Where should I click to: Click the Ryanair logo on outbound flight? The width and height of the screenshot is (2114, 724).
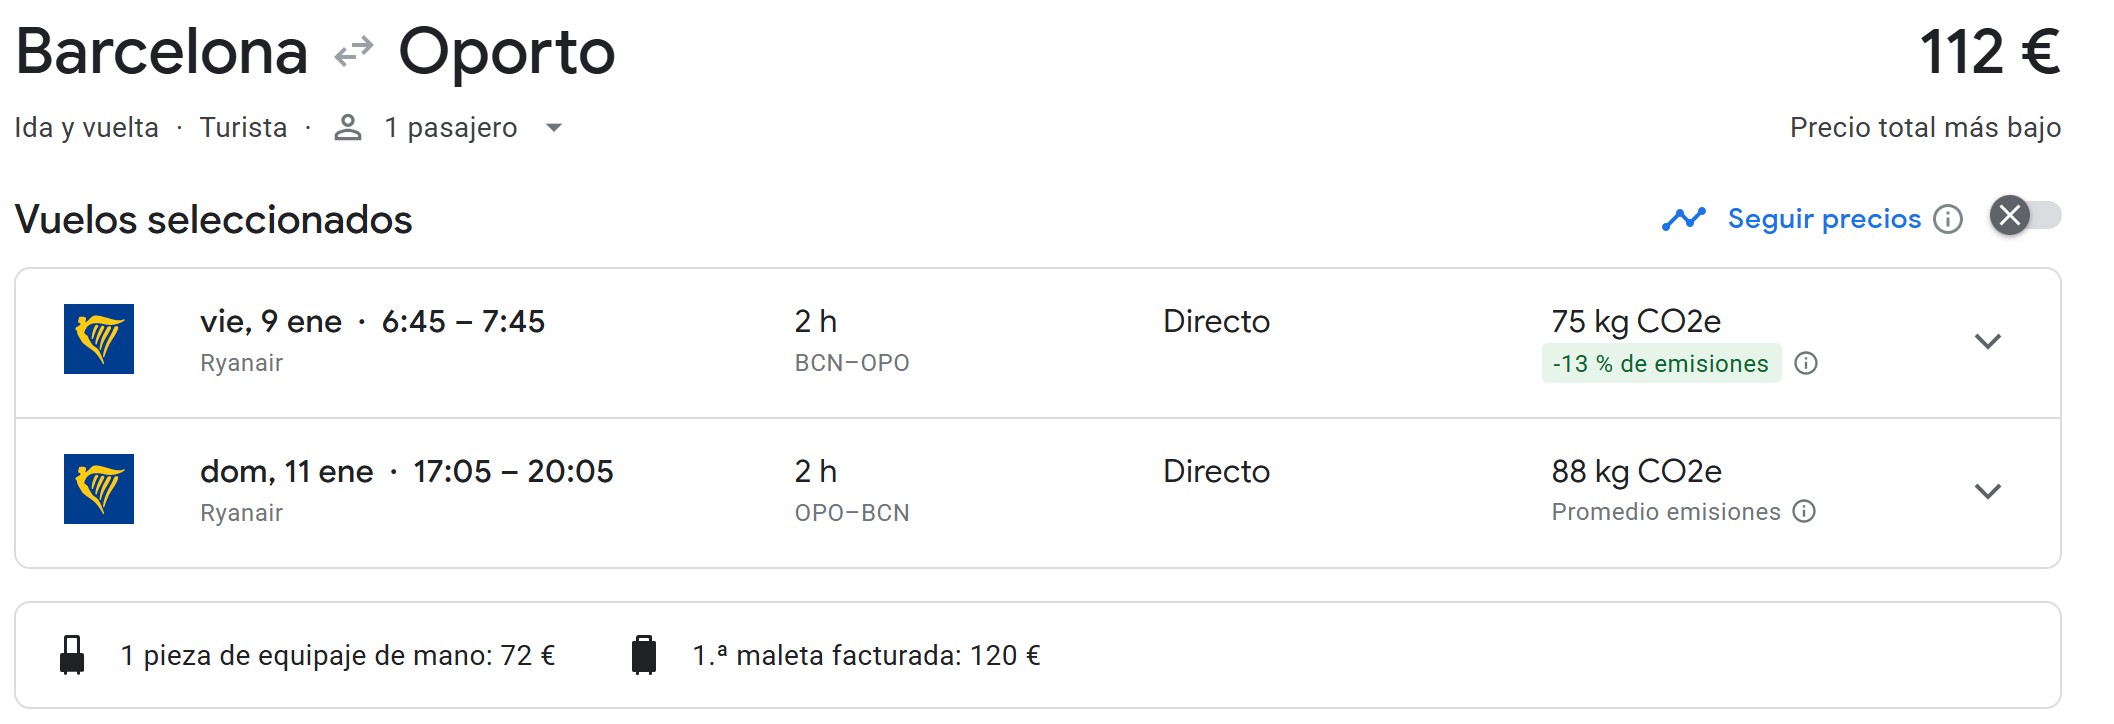point(99,339)
